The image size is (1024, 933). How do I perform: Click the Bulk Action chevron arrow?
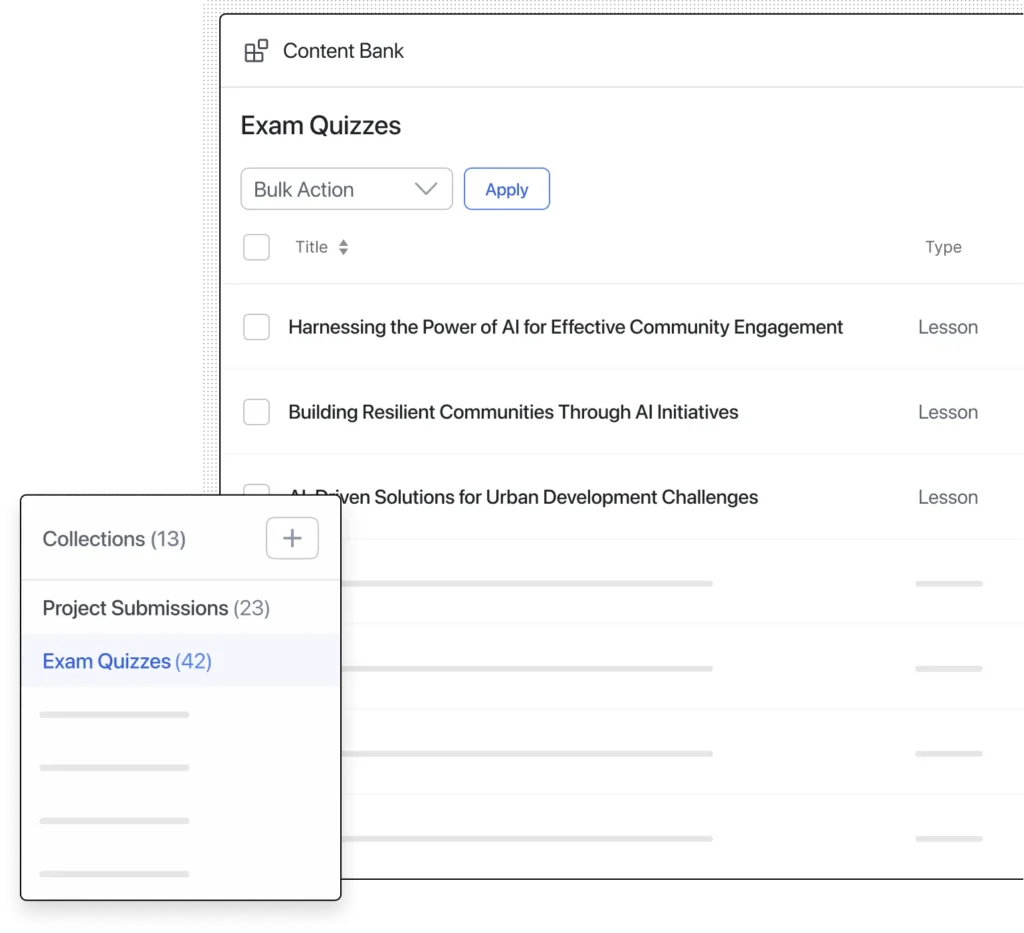[x=426, y=189]
